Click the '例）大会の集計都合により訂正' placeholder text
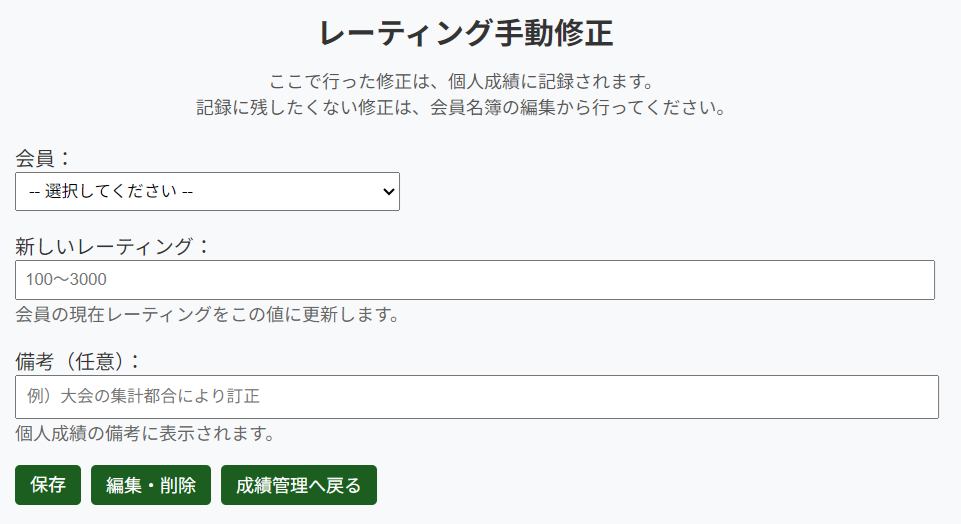This screenshot has width=961, height=524. pyautogui.click(x=144, y=397)
